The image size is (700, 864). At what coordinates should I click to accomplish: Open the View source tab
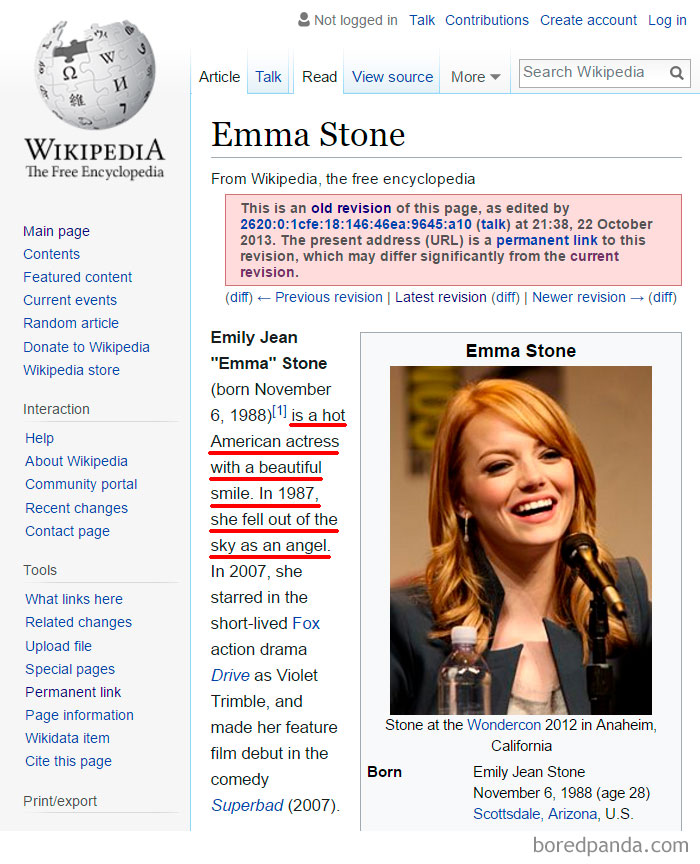click(x=392, y=77)
